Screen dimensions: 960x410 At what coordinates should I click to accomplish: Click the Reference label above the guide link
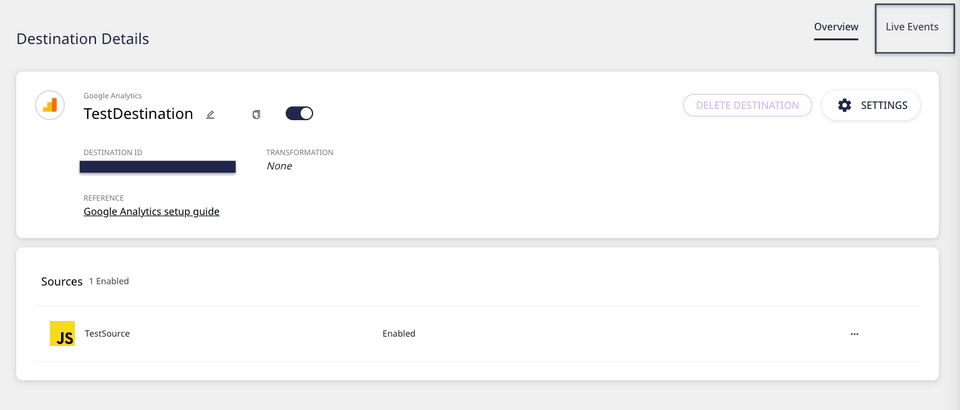point(103,198)
